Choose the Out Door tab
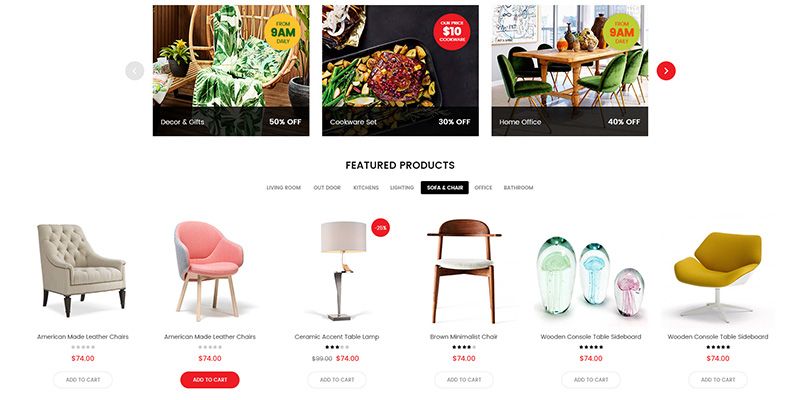This screenshot has width=800, height=400. [327, 188]
